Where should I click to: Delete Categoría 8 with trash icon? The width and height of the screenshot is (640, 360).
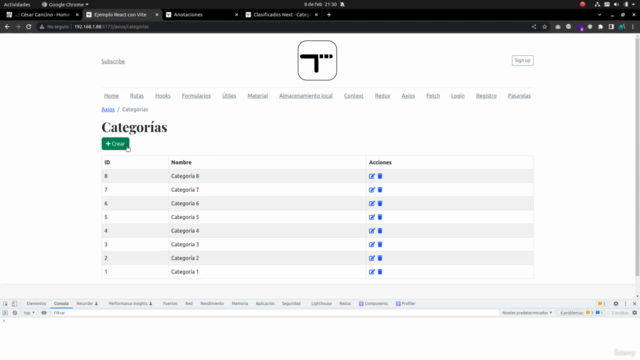click(x=380, y=176)
